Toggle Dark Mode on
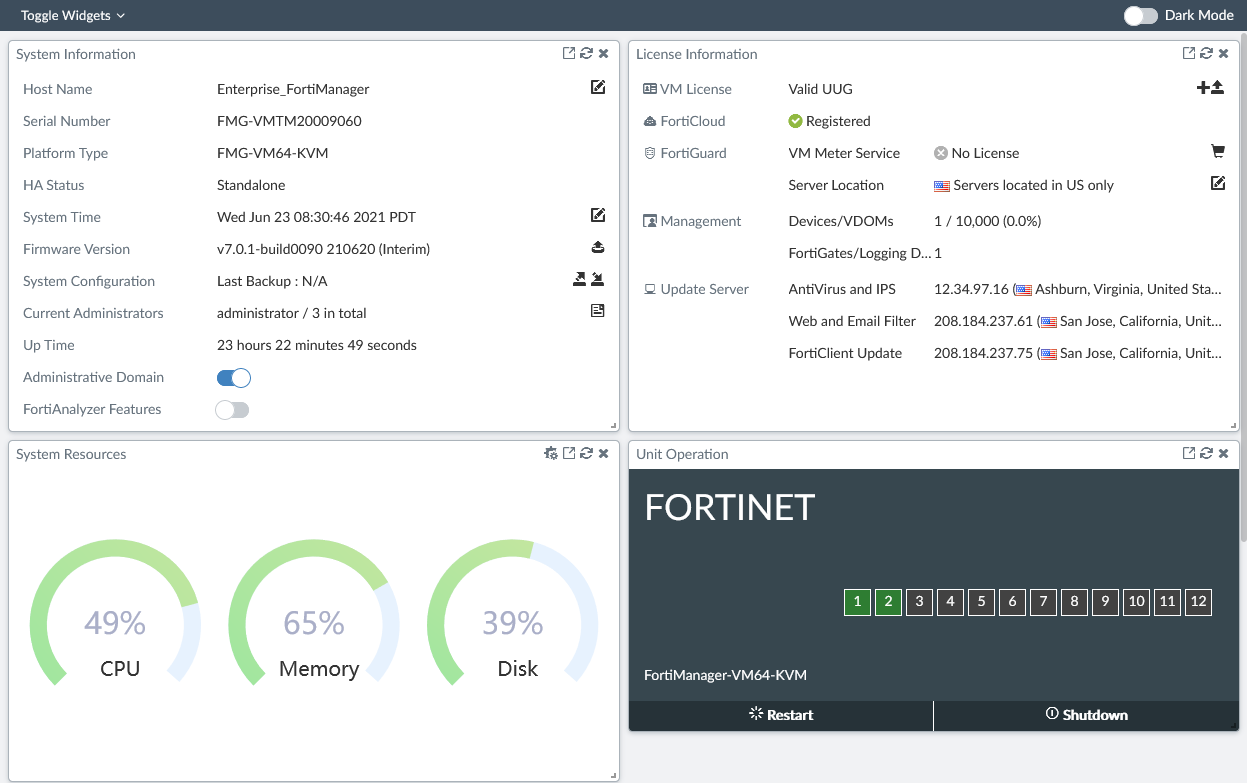1247x783 pixels. [1139, 15]
